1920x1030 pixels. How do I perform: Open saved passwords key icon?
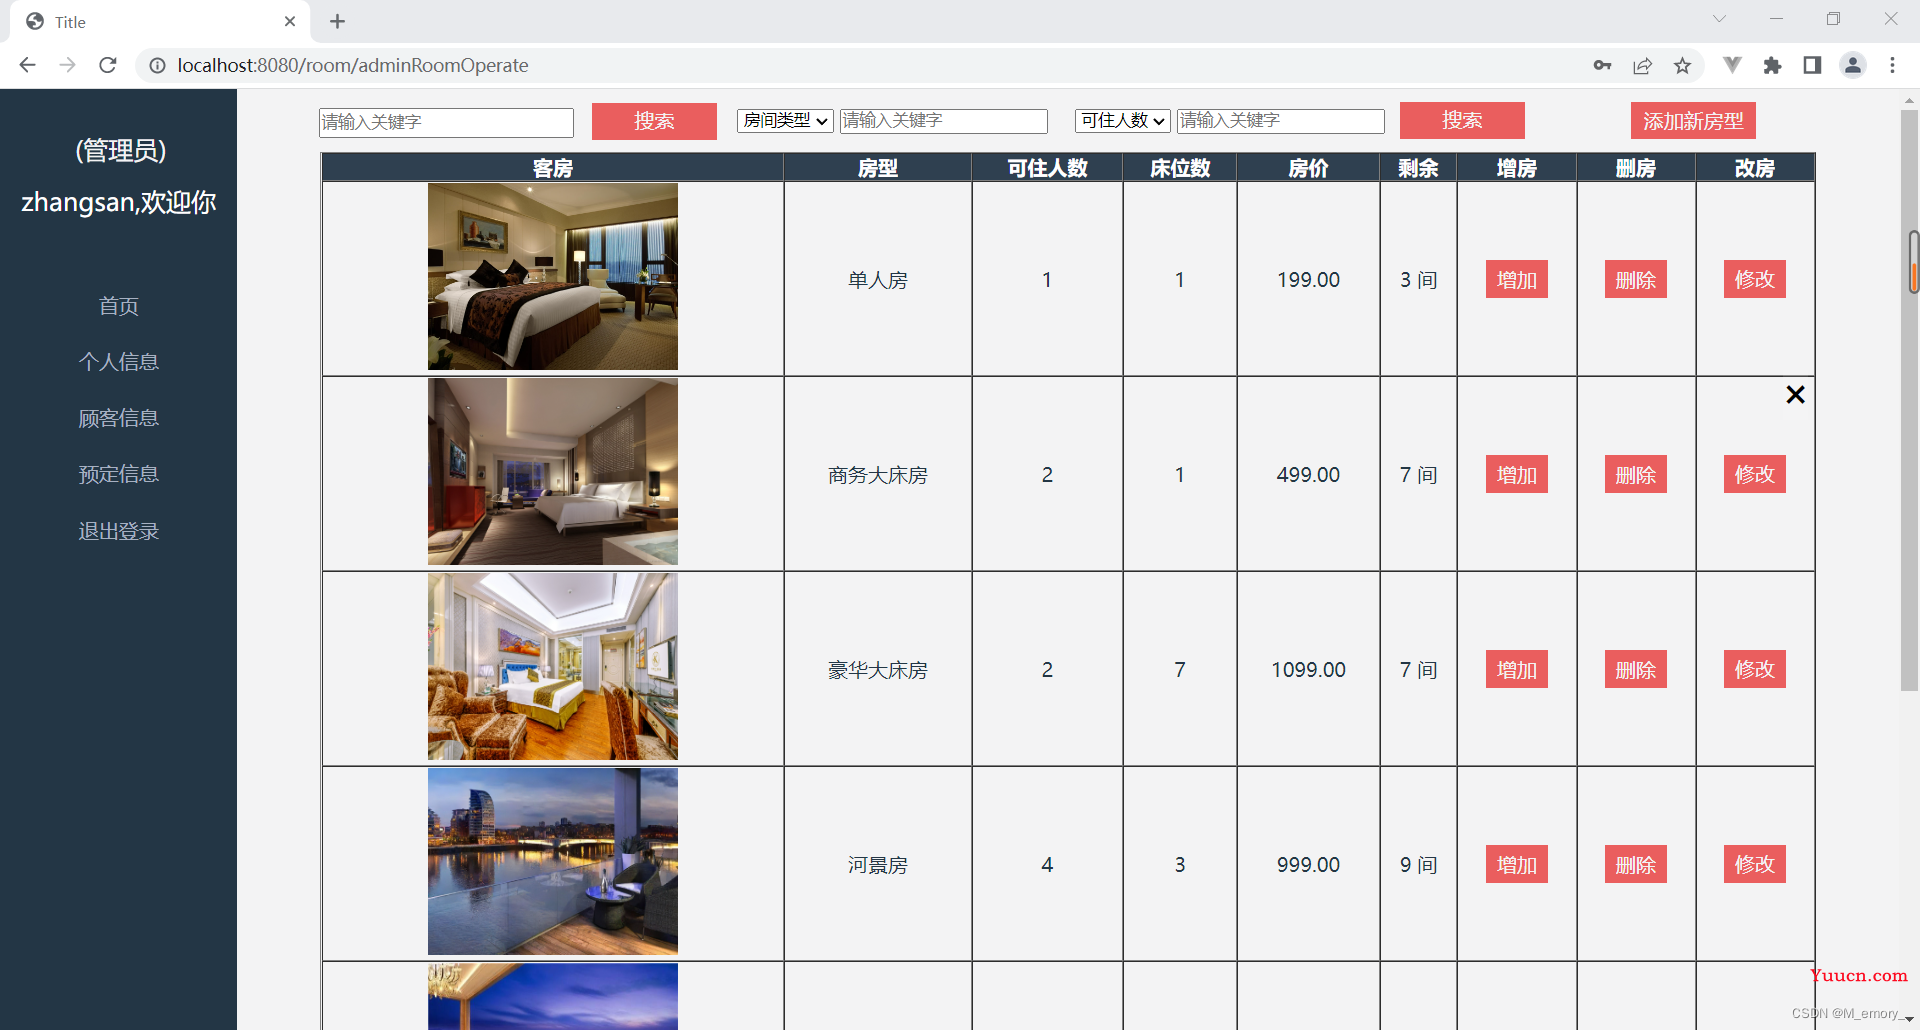1602,65
